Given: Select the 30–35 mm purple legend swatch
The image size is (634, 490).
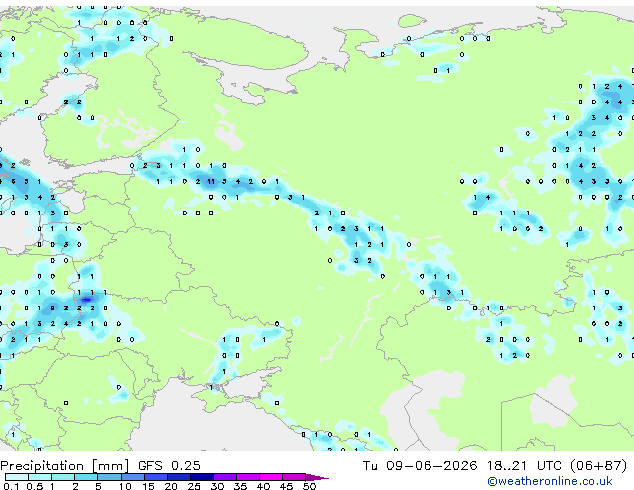Looking at the screenshot, I should click(225, 477).
